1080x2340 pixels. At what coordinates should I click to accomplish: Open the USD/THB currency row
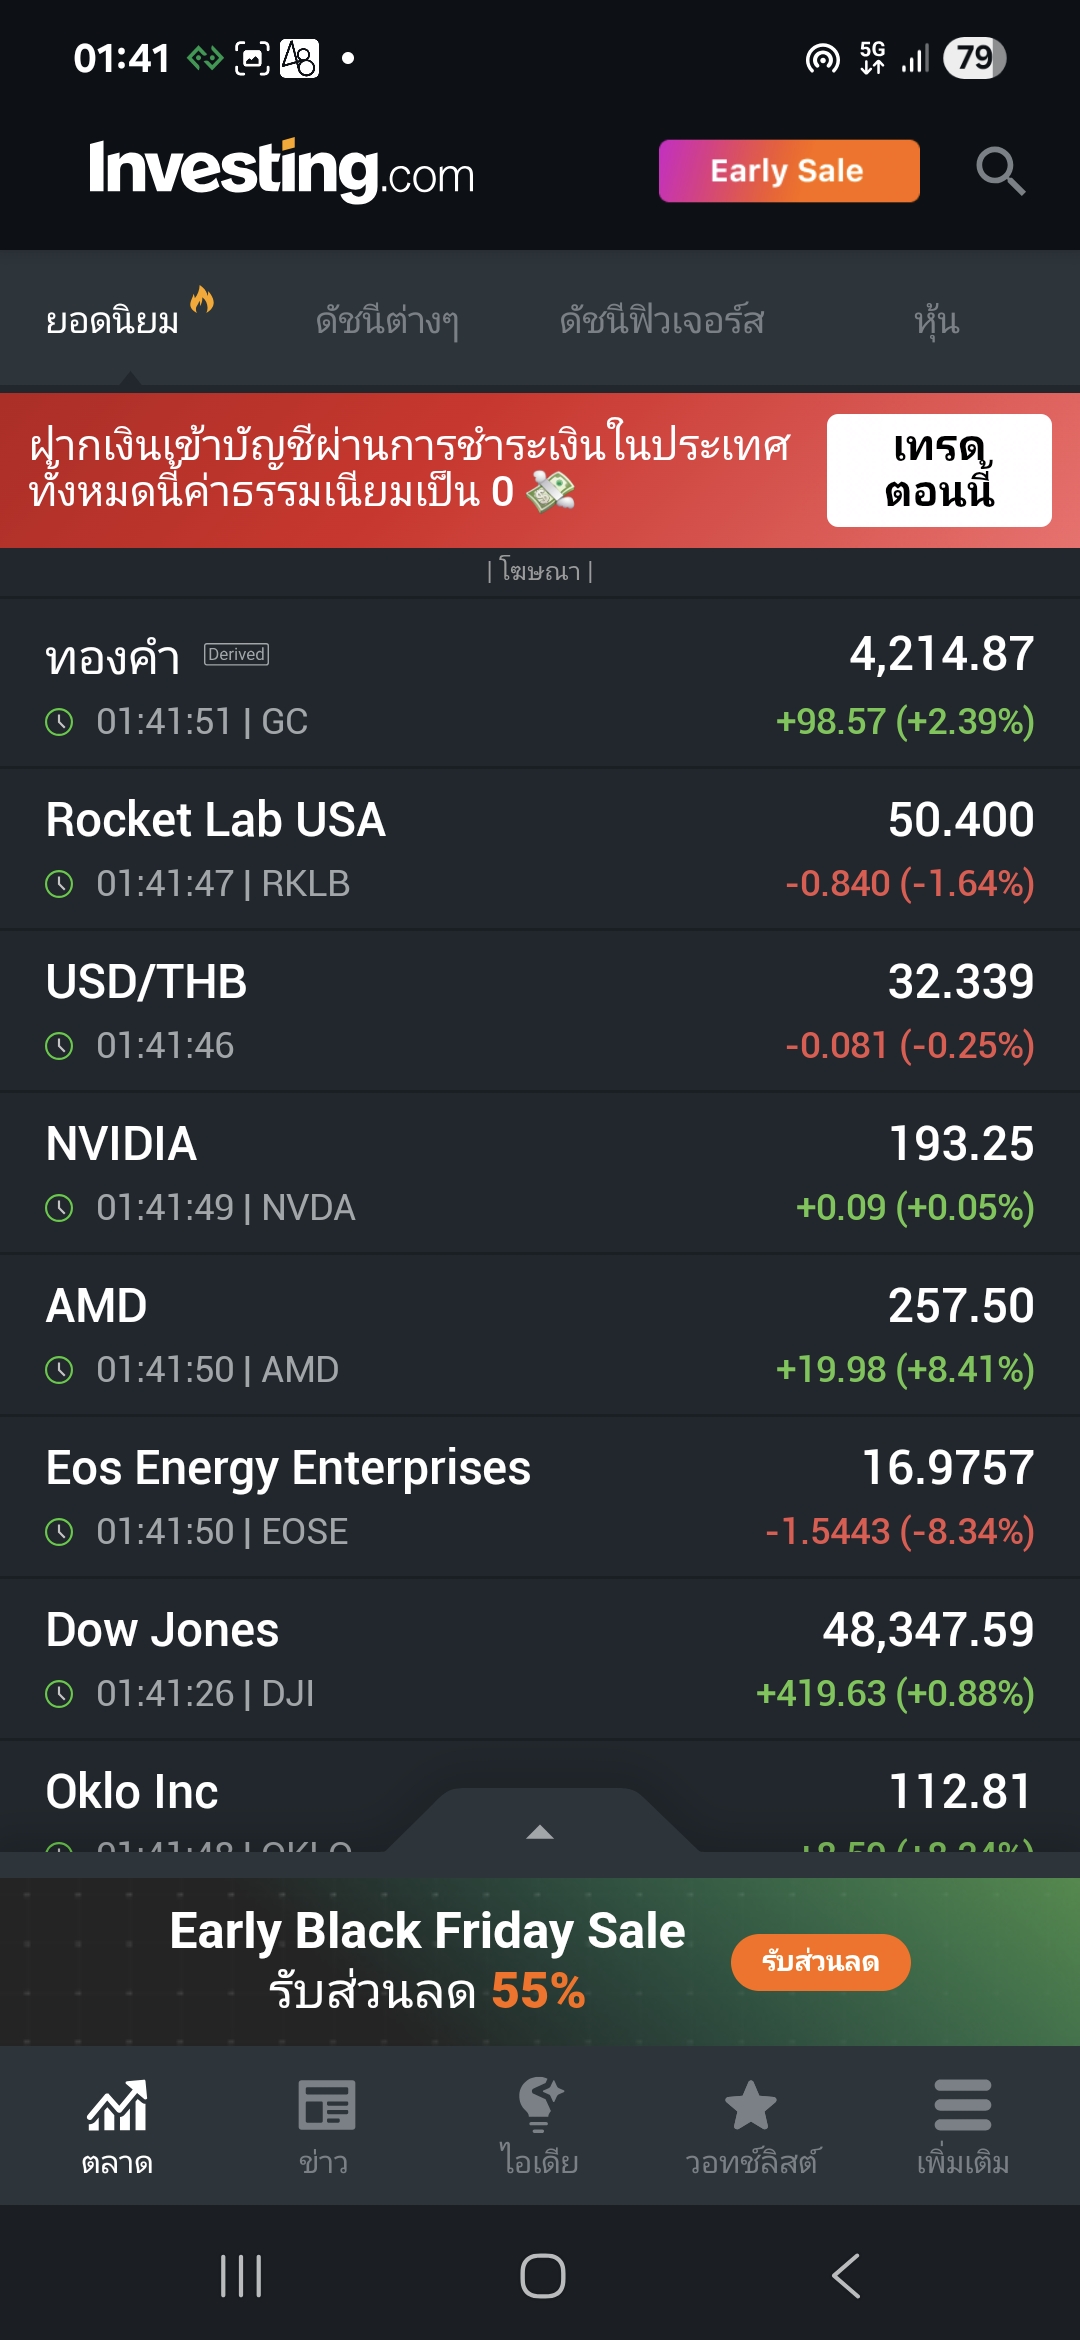click(x=540, y=1011)
